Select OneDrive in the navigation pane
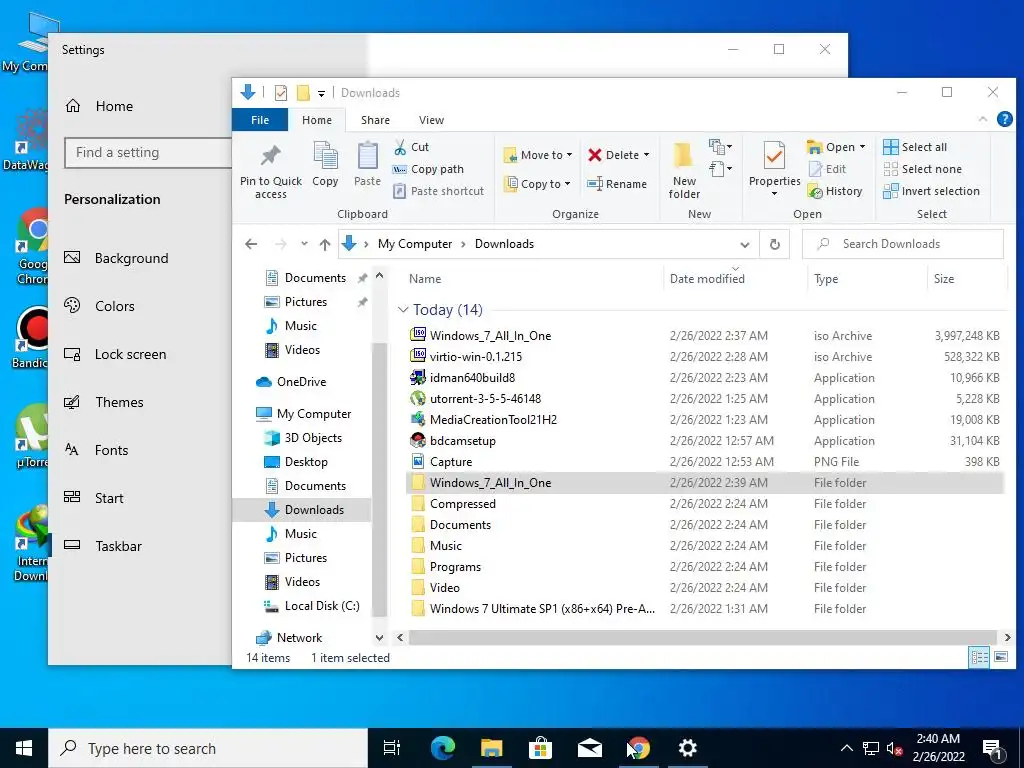Screen dimensions: 1024x768 (x=291, y=382)
